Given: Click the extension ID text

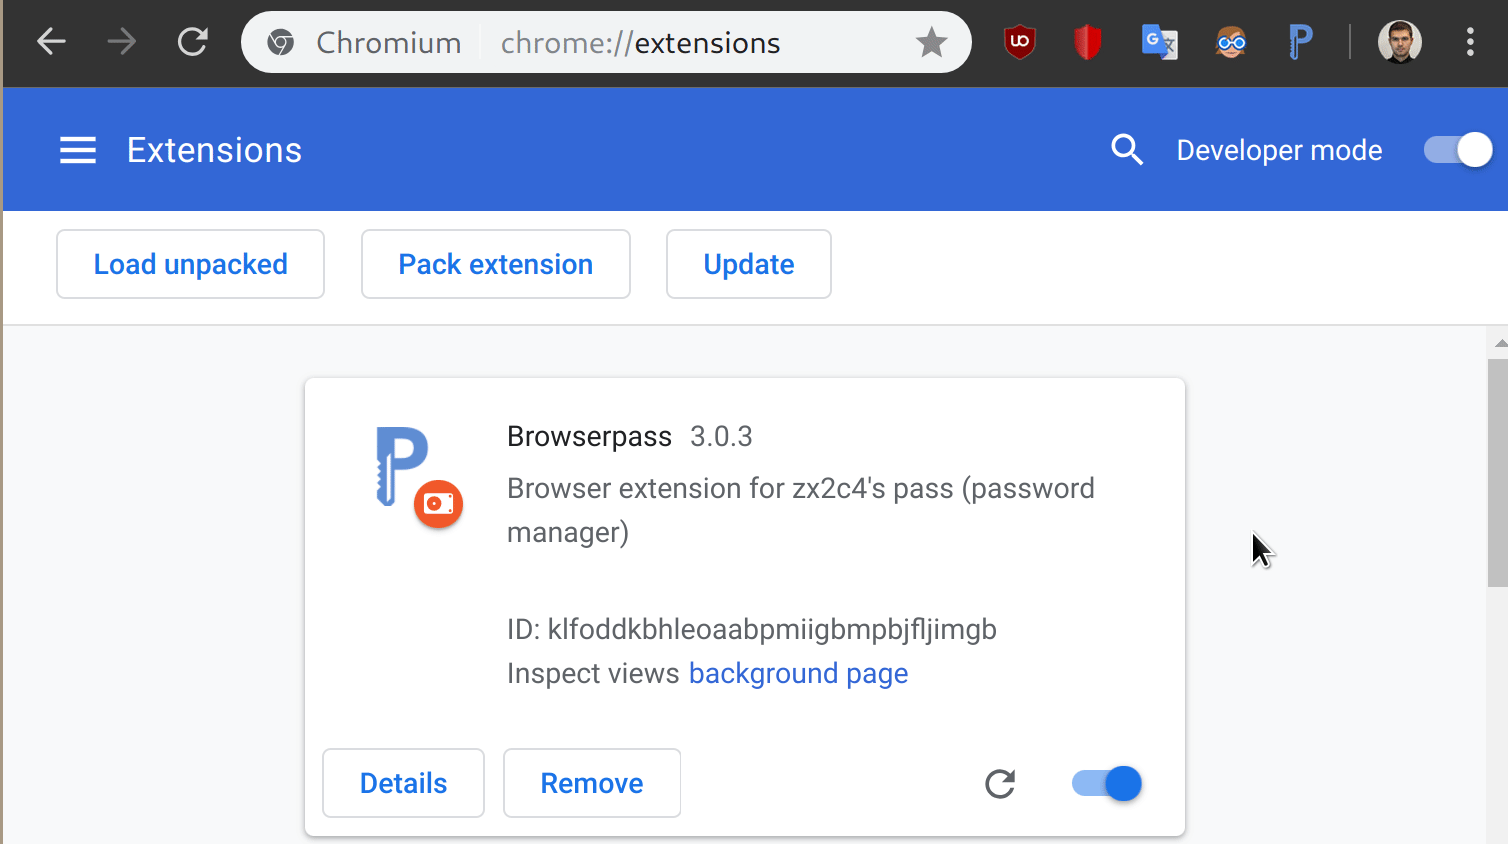Looking at the screenshot, I should point(752,629).
